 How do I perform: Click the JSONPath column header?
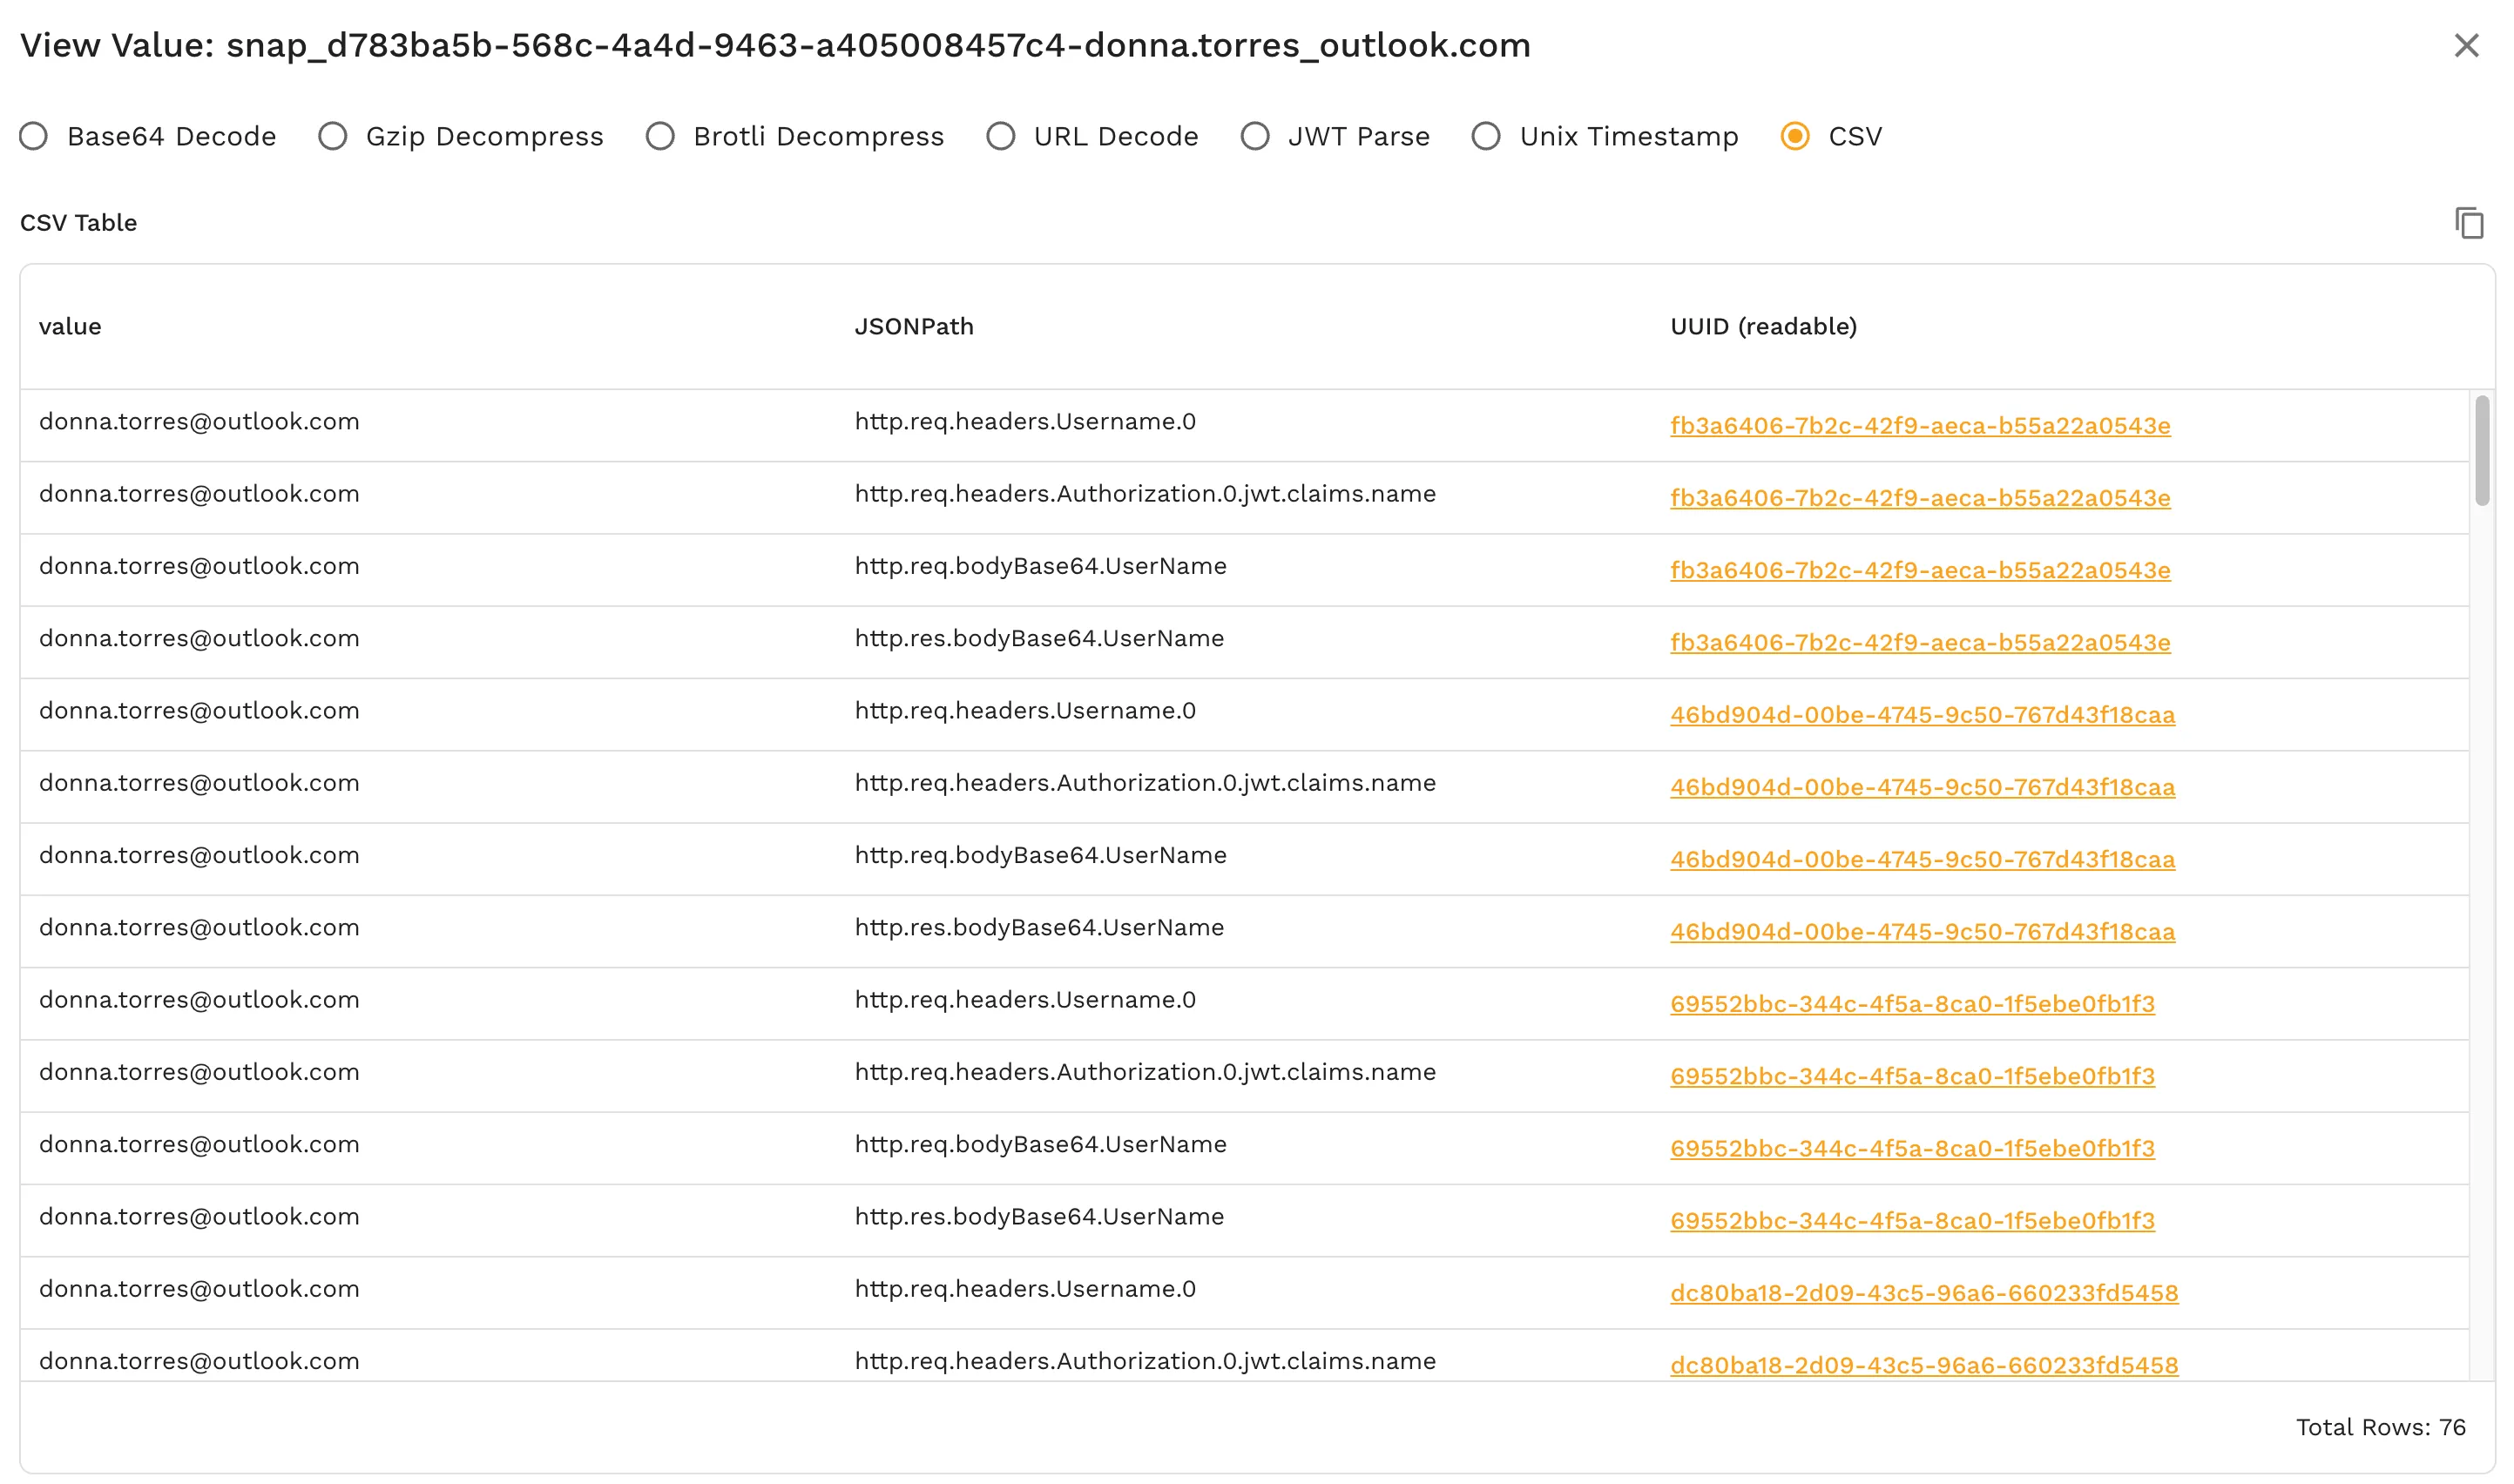(913, 327)
